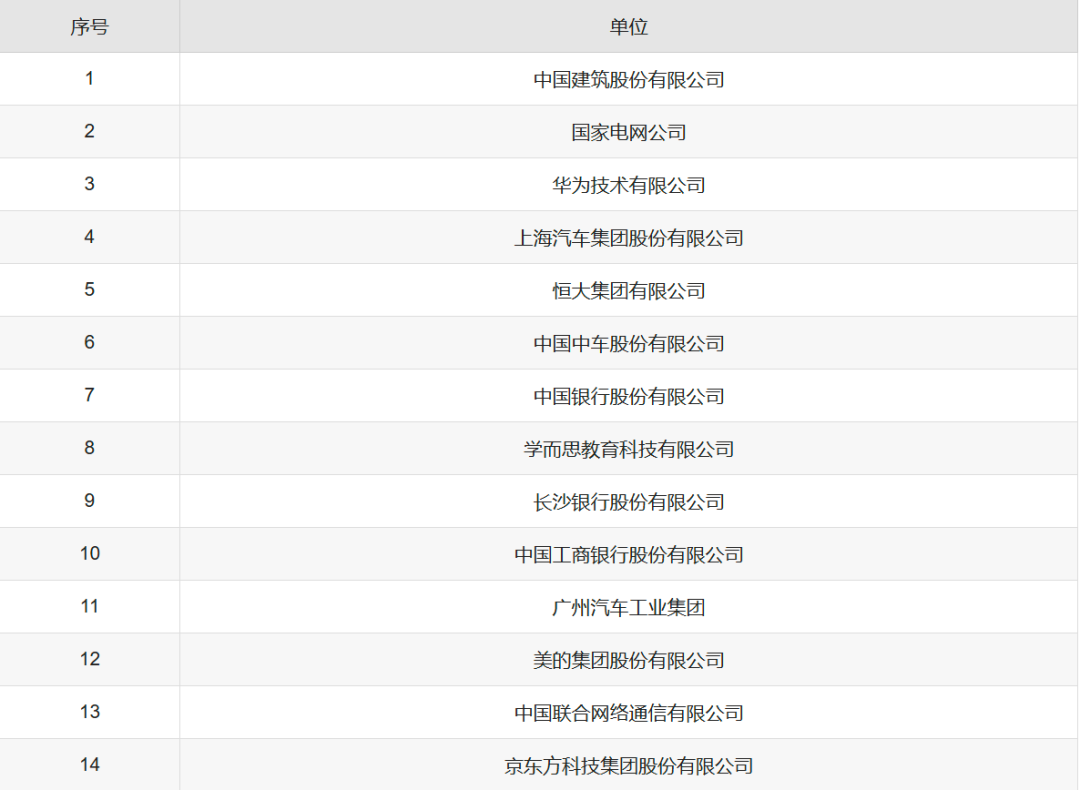The width and height of the screenshot is (1080, 790).
Task: Click the 单位 column header
Action: point(629,27)
